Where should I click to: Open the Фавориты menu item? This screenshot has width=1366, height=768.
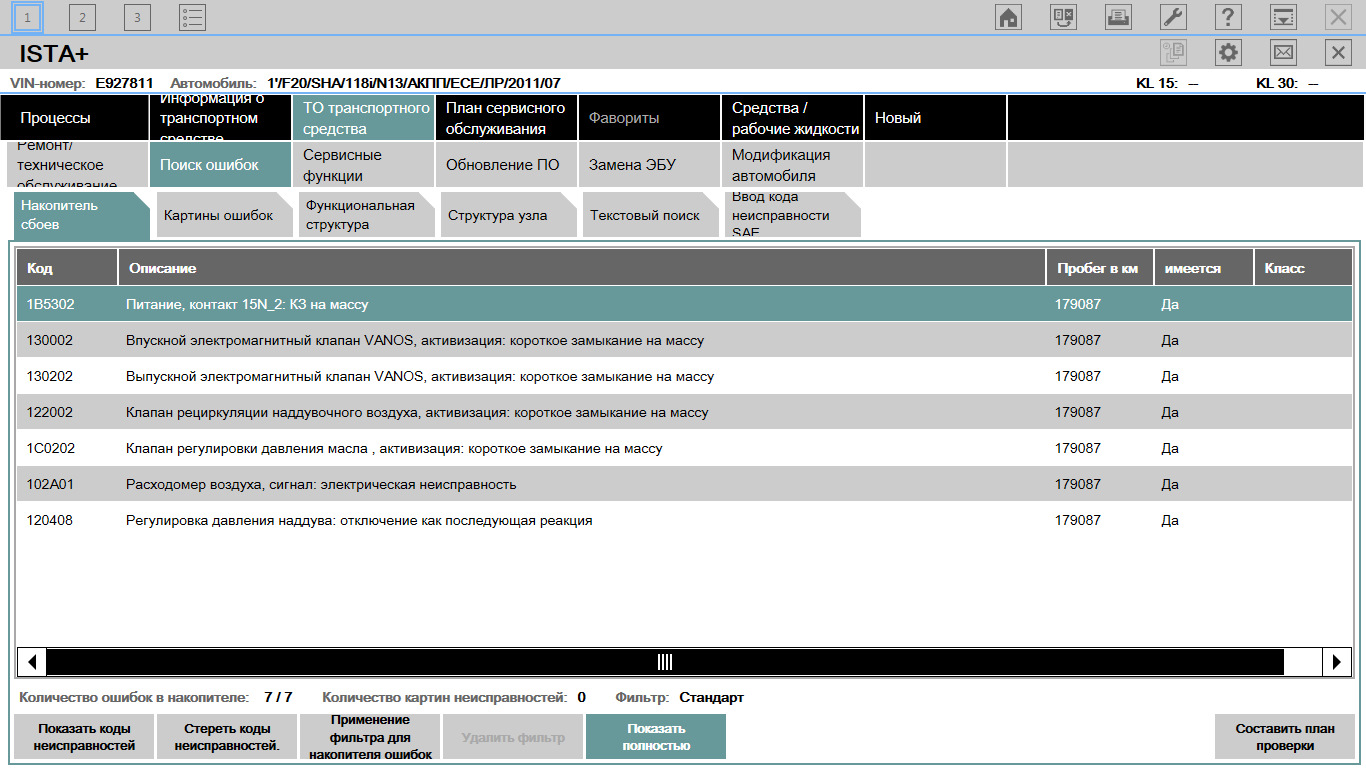(649, 118)
